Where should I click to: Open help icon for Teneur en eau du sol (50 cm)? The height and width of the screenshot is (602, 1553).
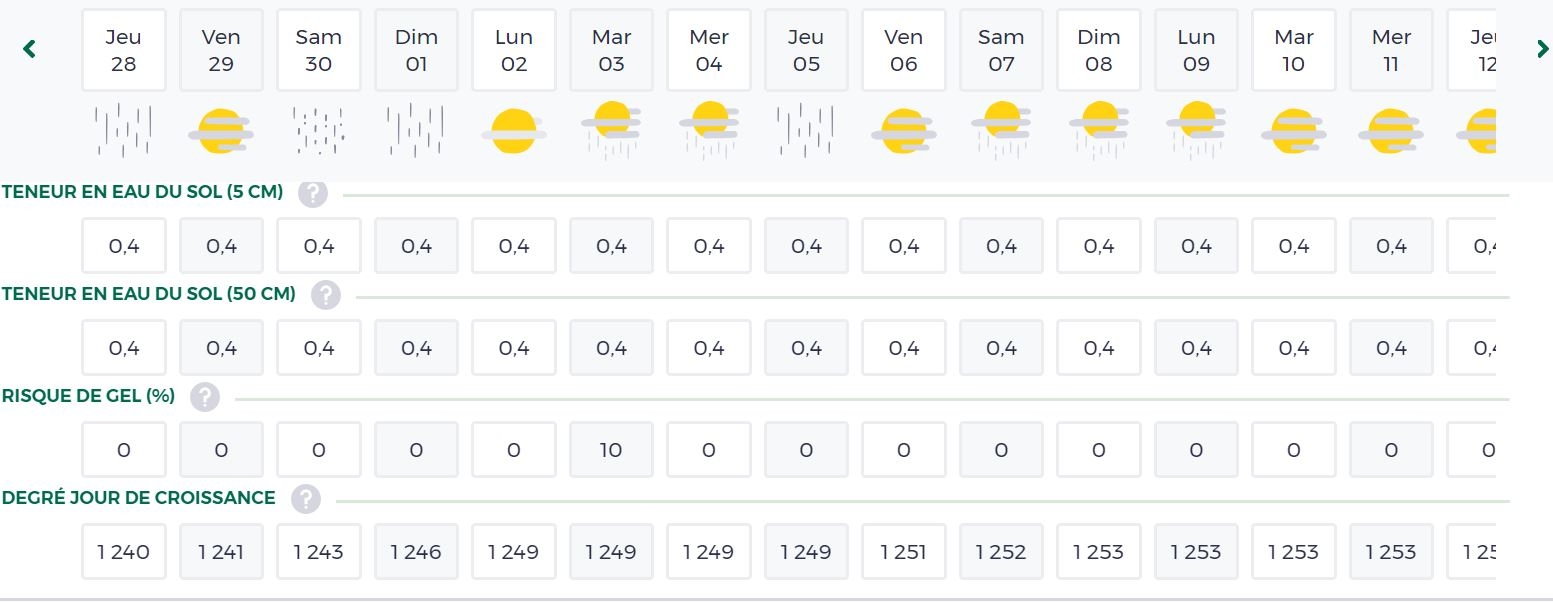[326, 295]
